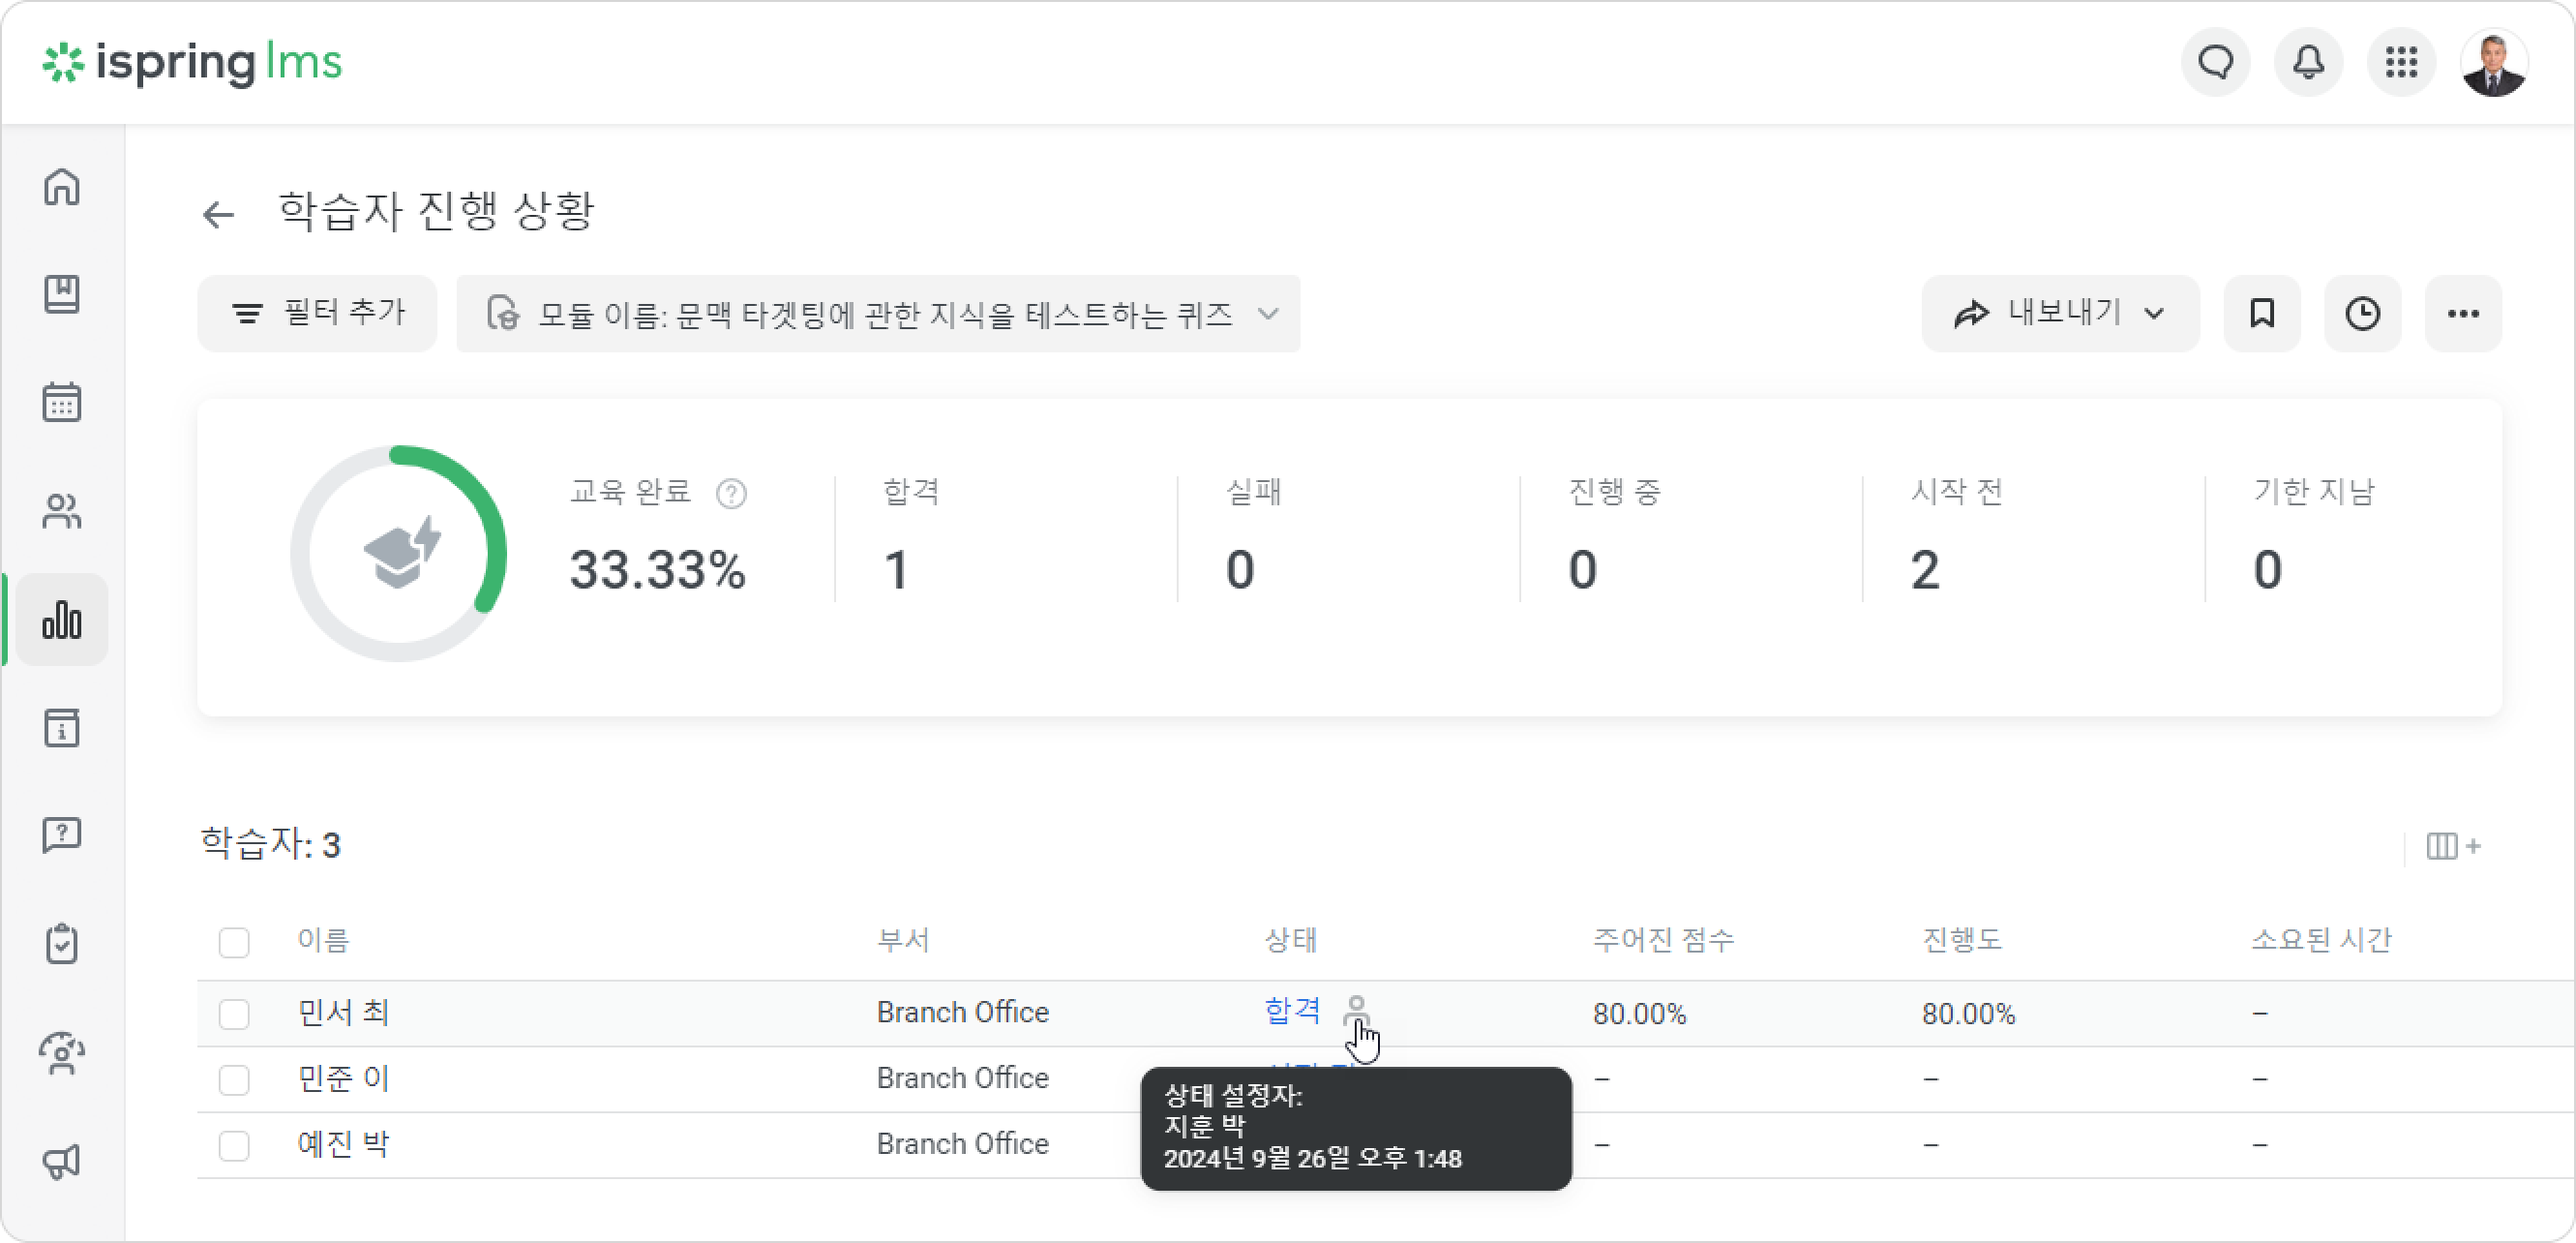Open the three-dots more options menu
This screenshot has width=2576, height=1243.
click(2463, 314)
